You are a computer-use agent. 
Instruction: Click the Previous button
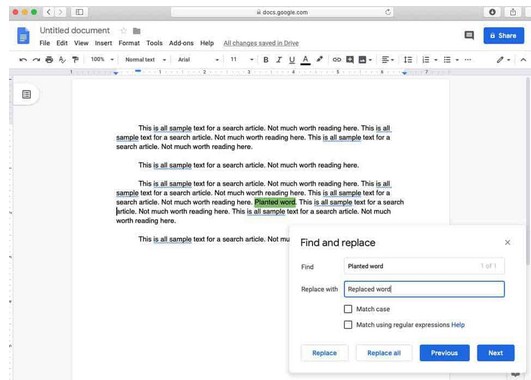click(x=444, y=353)
